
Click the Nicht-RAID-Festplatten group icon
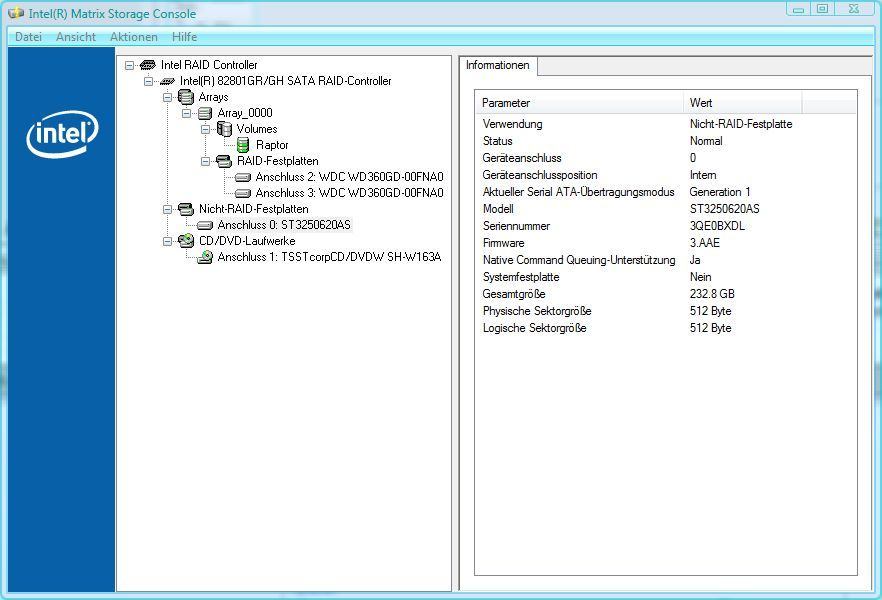coord(186,209)
